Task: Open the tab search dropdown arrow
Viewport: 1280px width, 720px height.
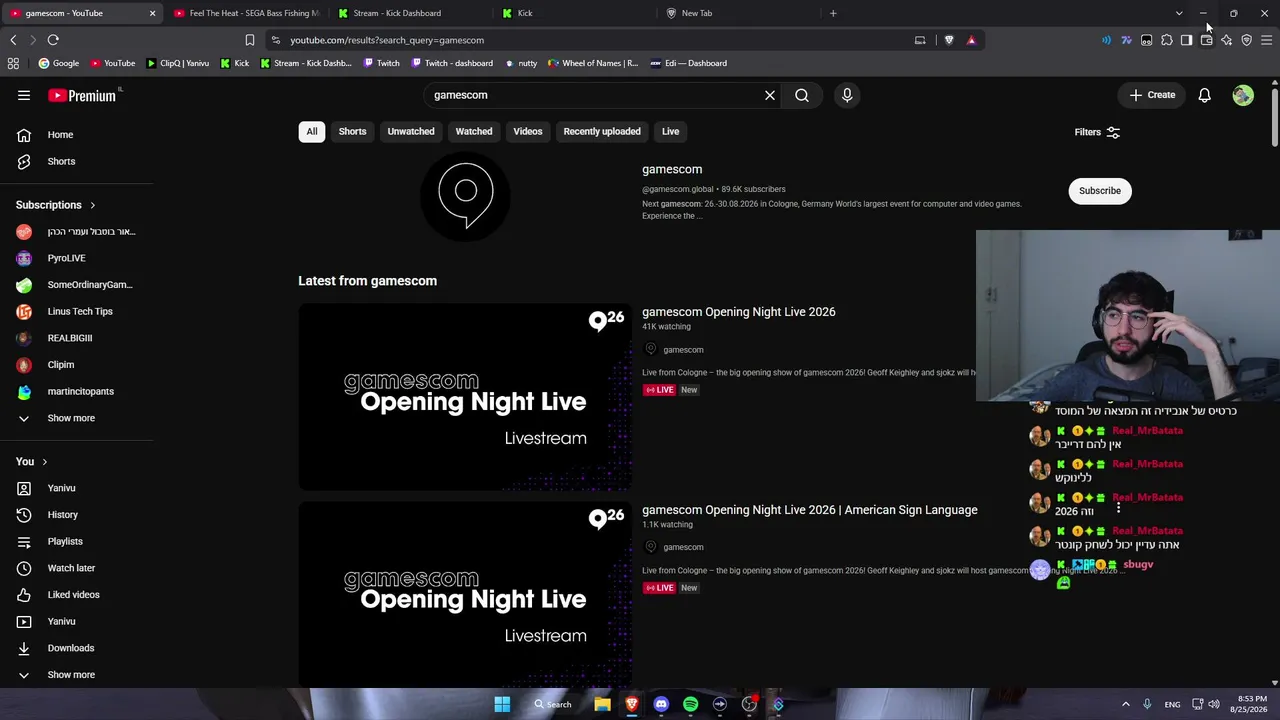Action: click(1179, 13)
